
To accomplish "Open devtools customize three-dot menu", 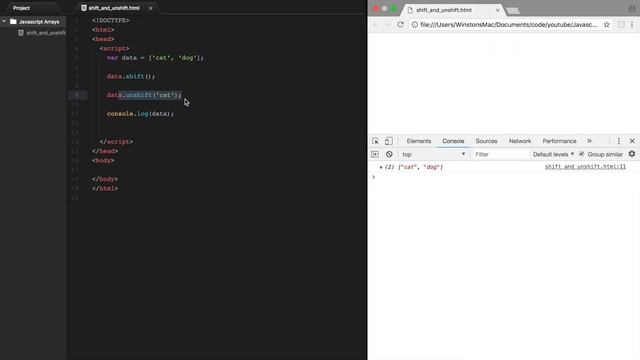I will [x=618, y=141].
